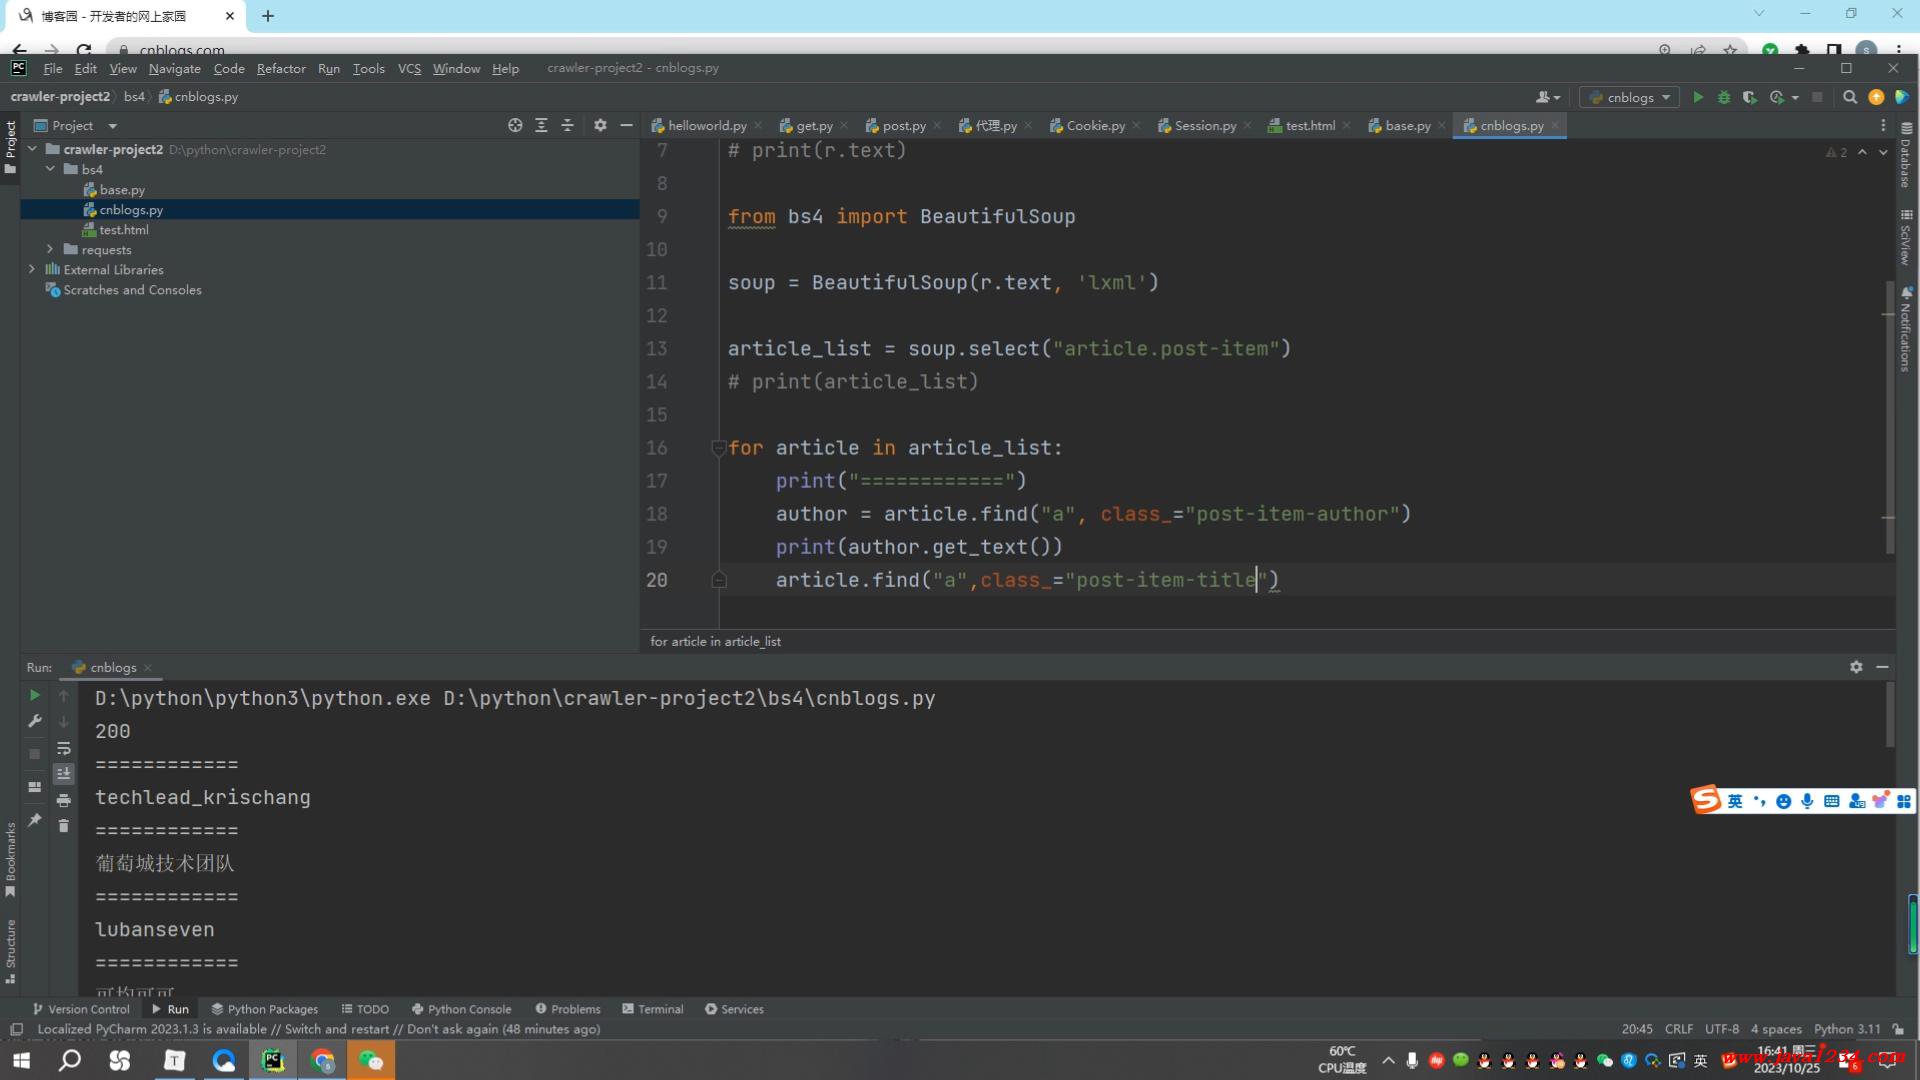Open cnblogs run configuration dropdown

pos(1630,97)
